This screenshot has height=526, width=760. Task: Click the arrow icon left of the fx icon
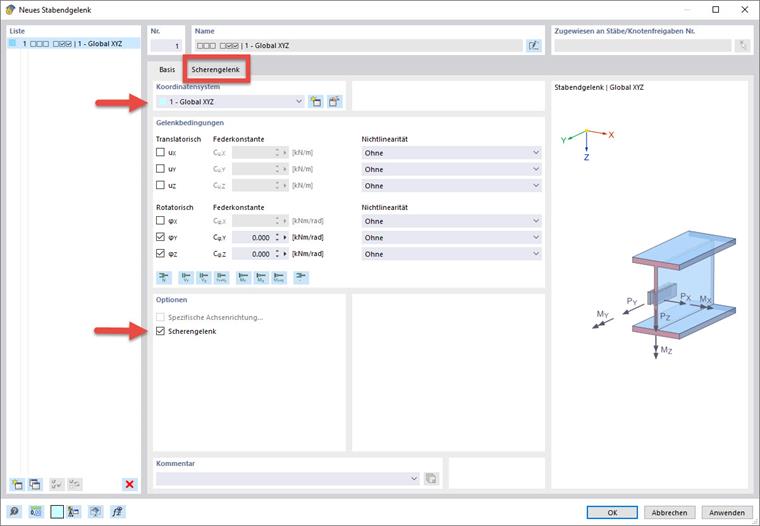tap(95, 511)
